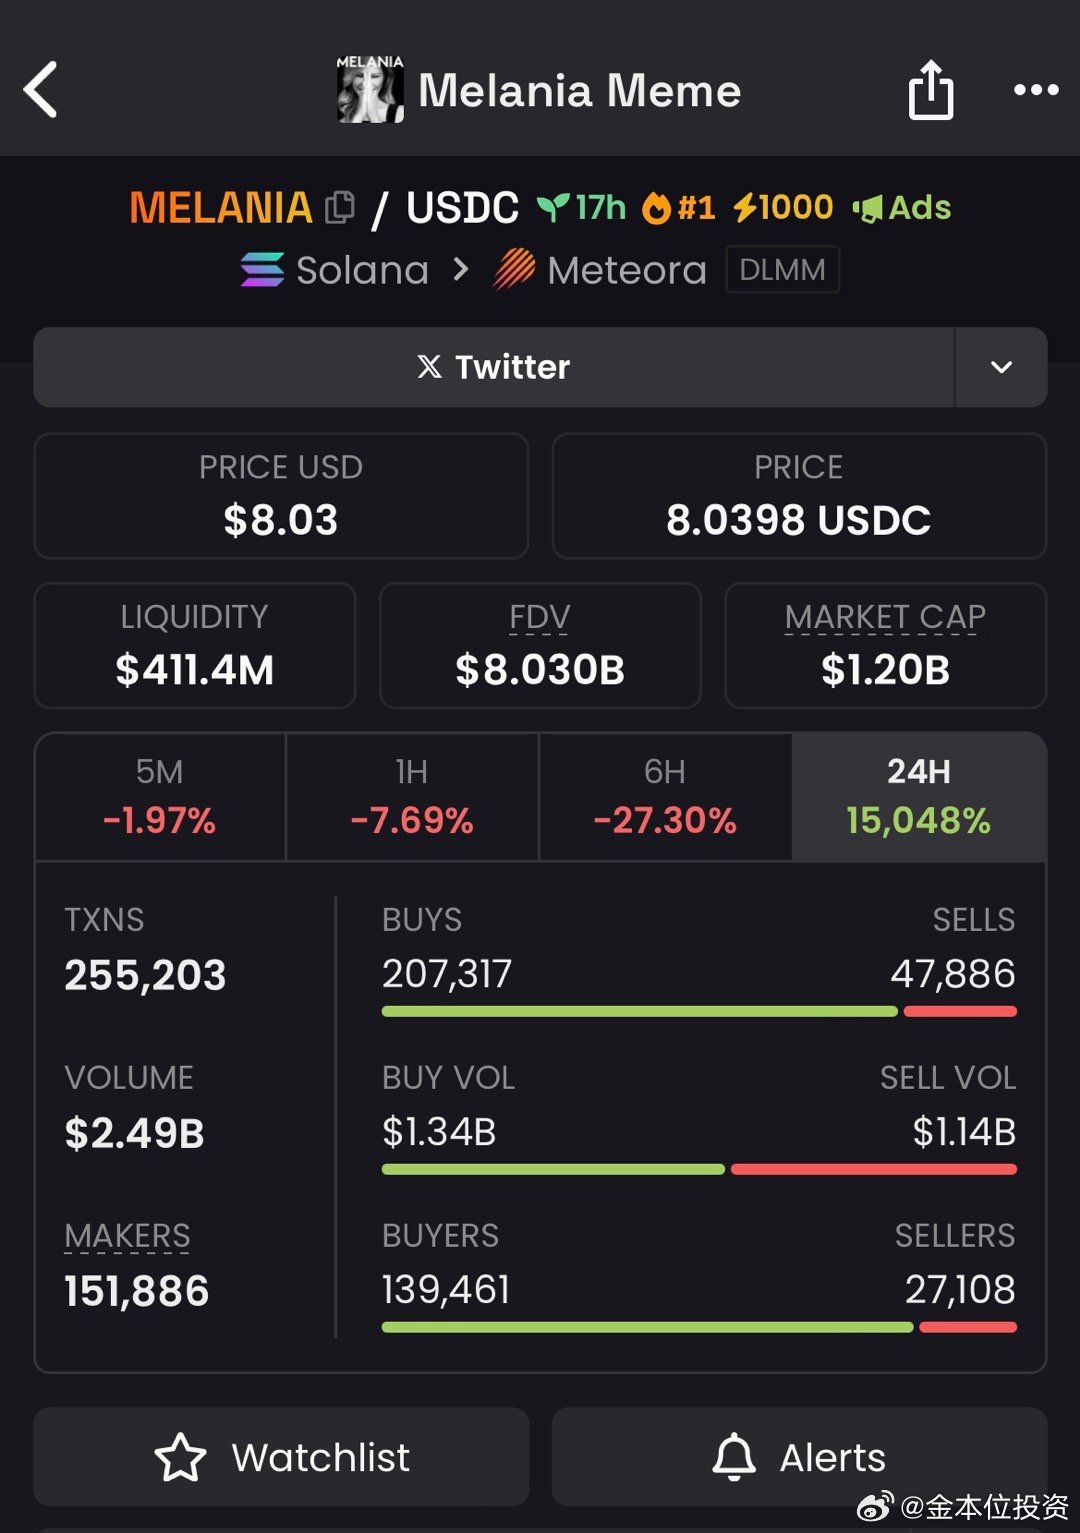
Task: Tap the fire #1 trending badge
Action: pos(679,207)
